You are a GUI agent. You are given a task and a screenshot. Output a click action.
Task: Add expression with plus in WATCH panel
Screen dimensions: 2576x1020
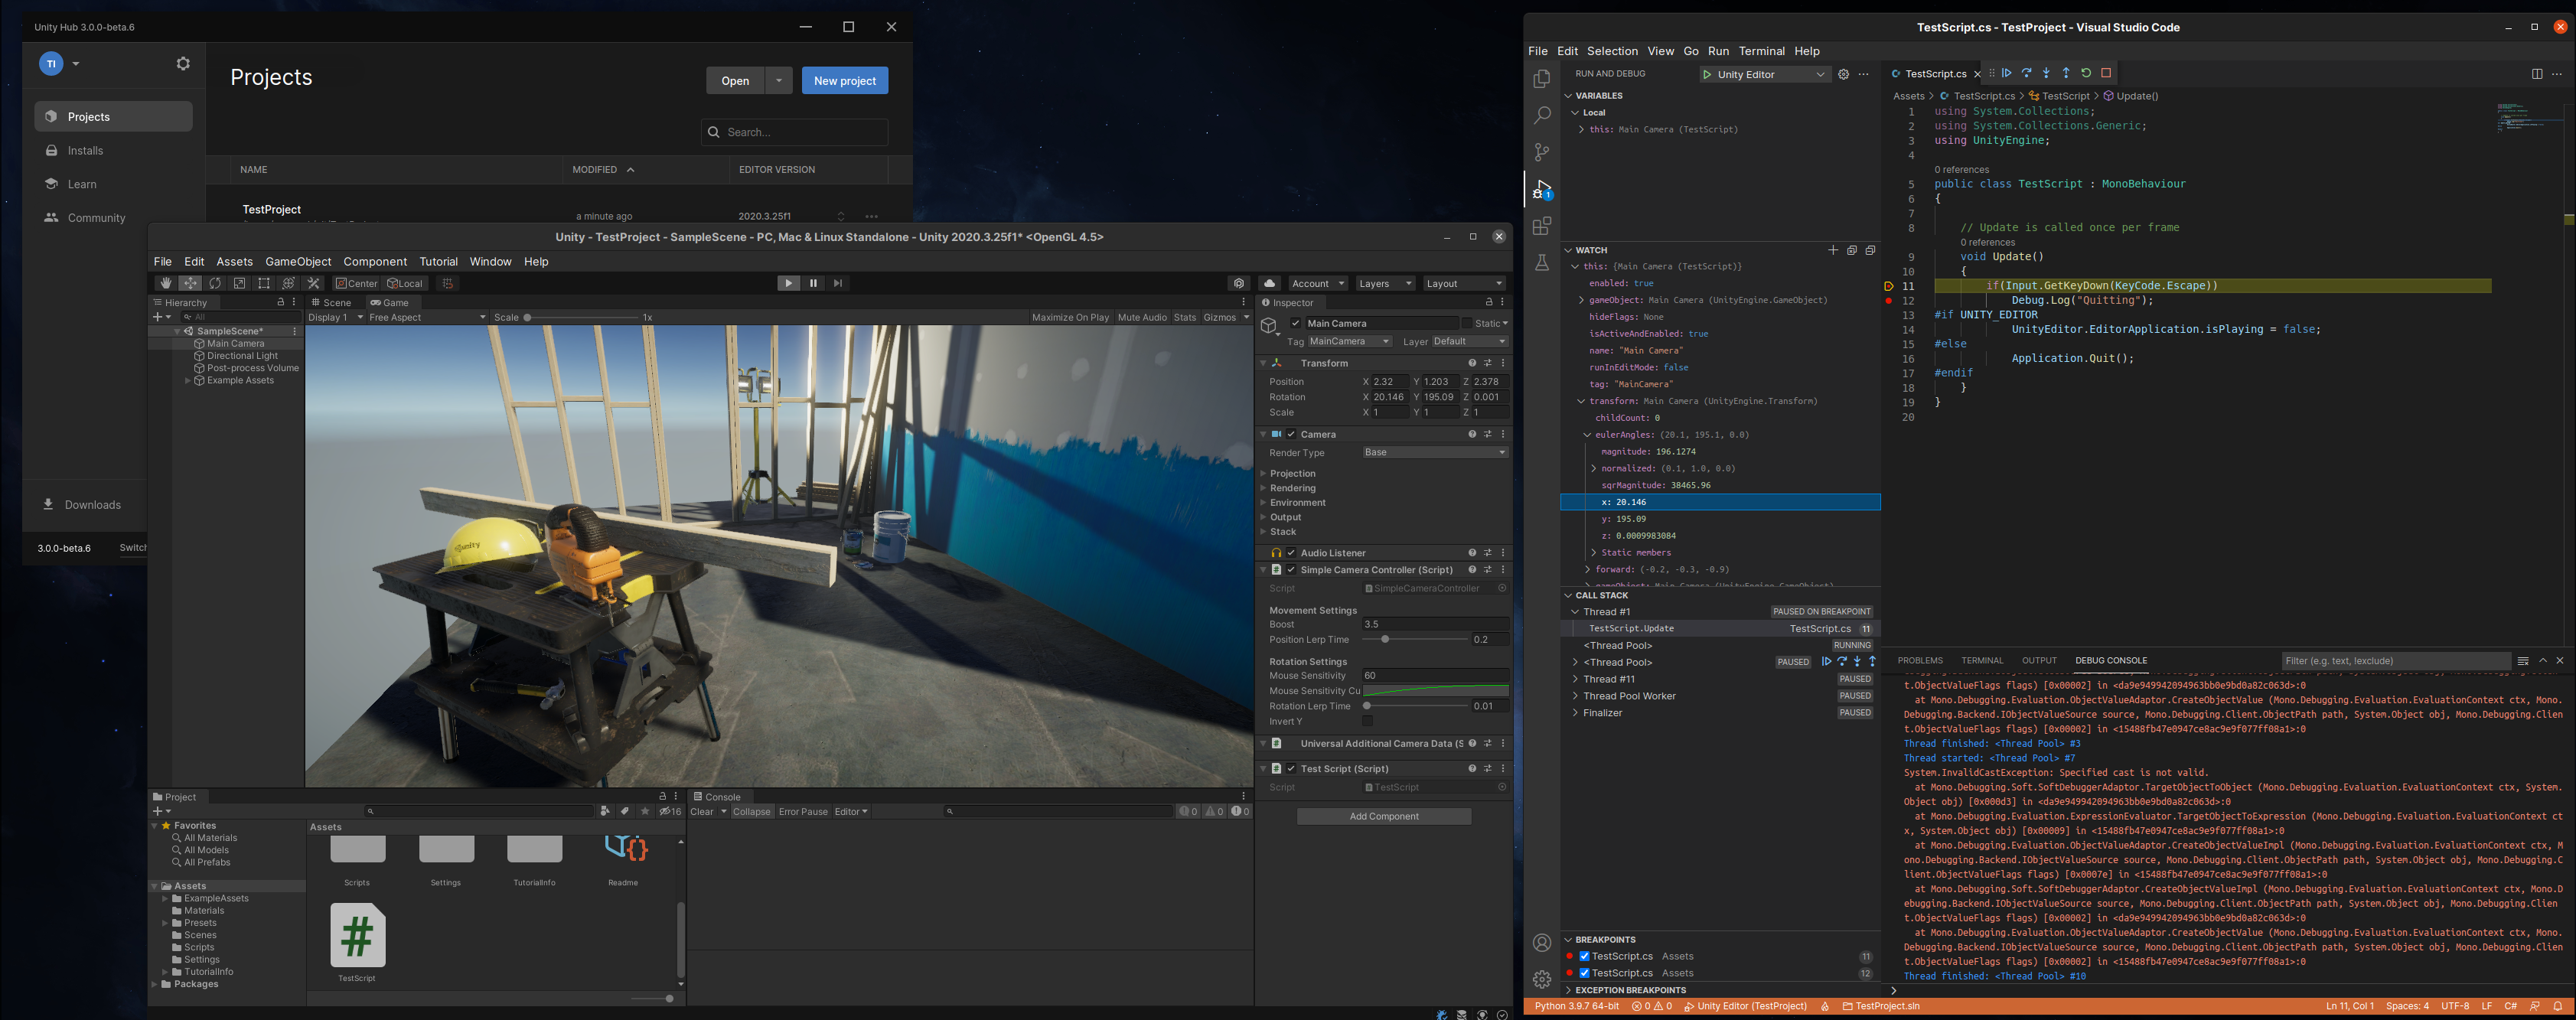click(x=1833, y=250)
